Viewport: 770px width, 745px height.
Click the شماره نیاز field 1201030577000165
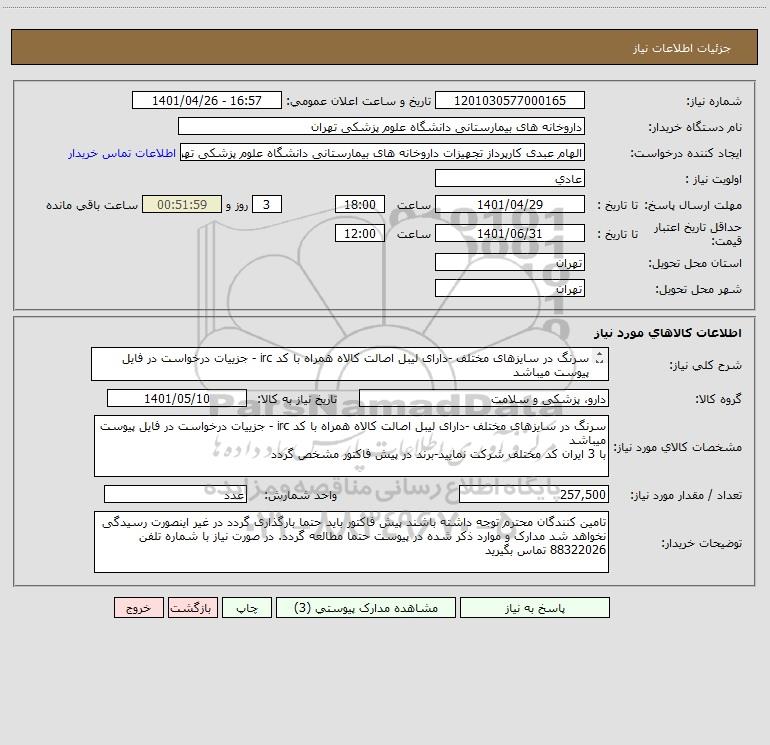510,100
